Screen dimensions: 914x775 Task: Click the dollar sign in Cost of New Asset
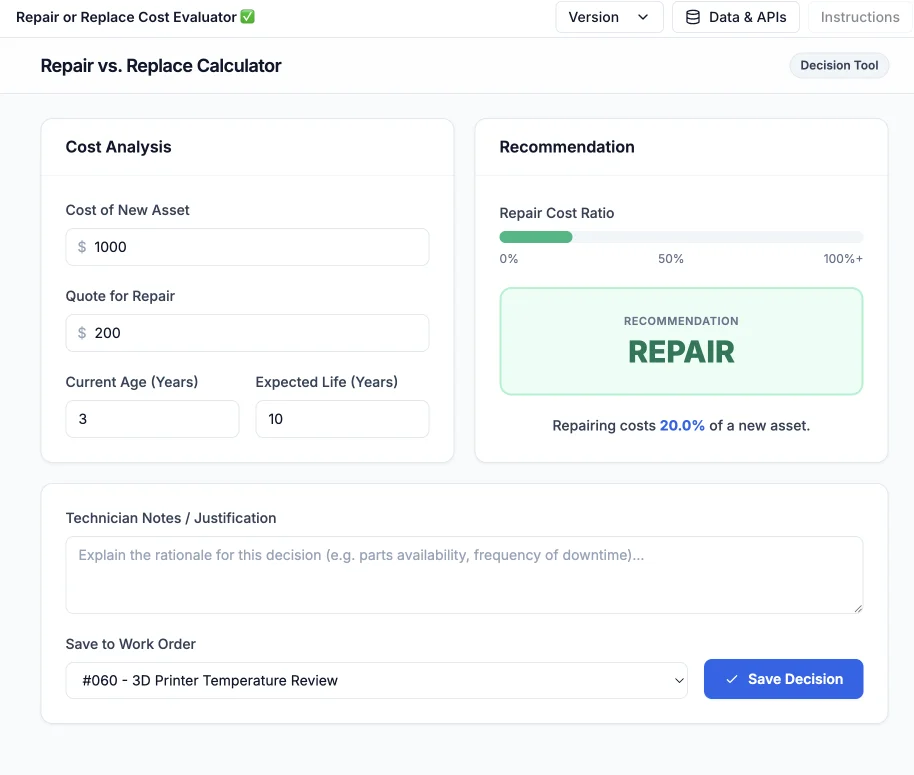click(82, 247)
